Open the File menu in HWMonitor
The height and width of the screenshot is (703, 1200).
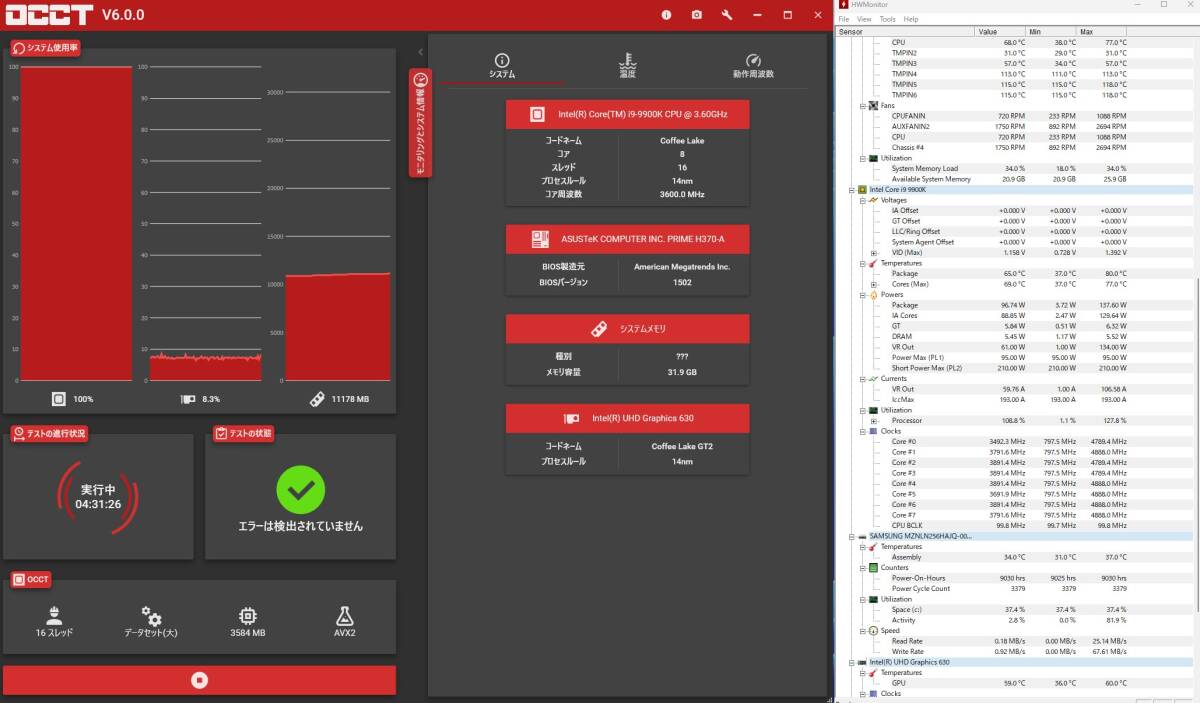843,19
